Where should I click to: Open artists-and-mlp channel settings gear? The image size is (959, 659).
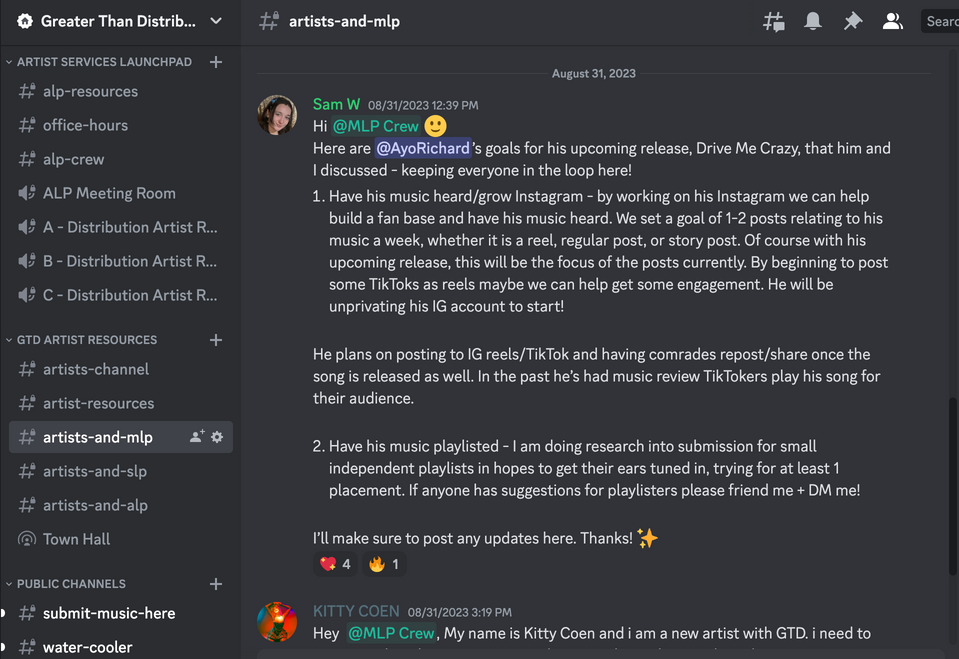click(x=217, y=437)
